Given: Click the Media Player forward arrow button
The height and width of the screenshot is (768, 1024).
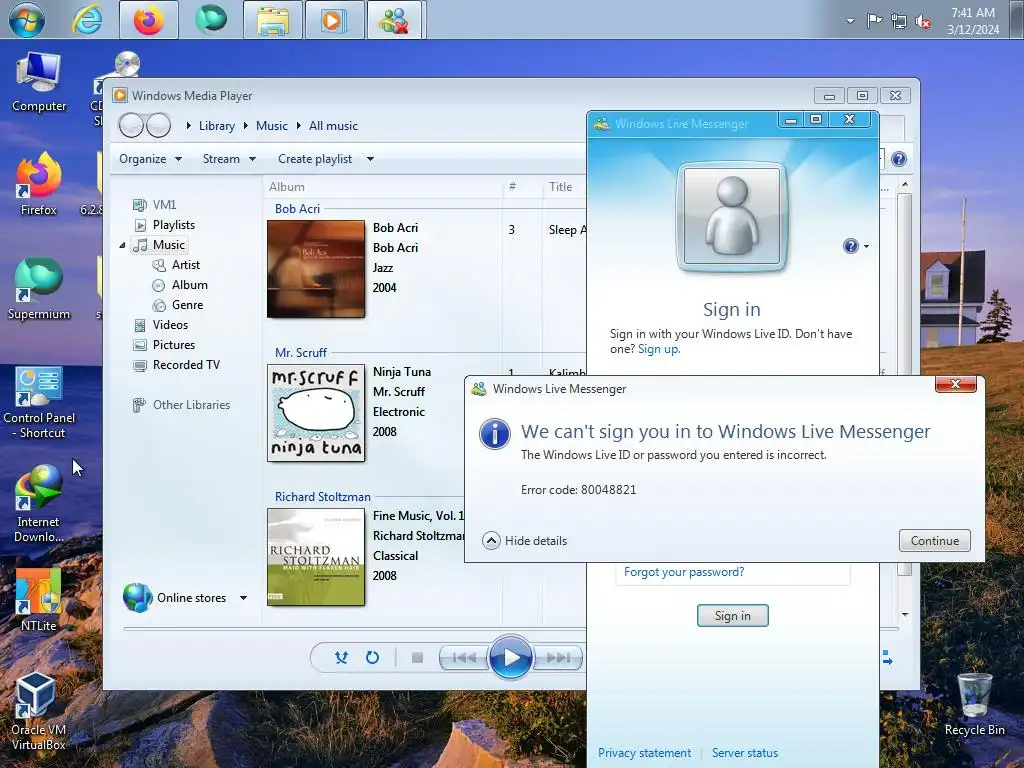Looking at the screenshot, I should (x=158, y=125).
